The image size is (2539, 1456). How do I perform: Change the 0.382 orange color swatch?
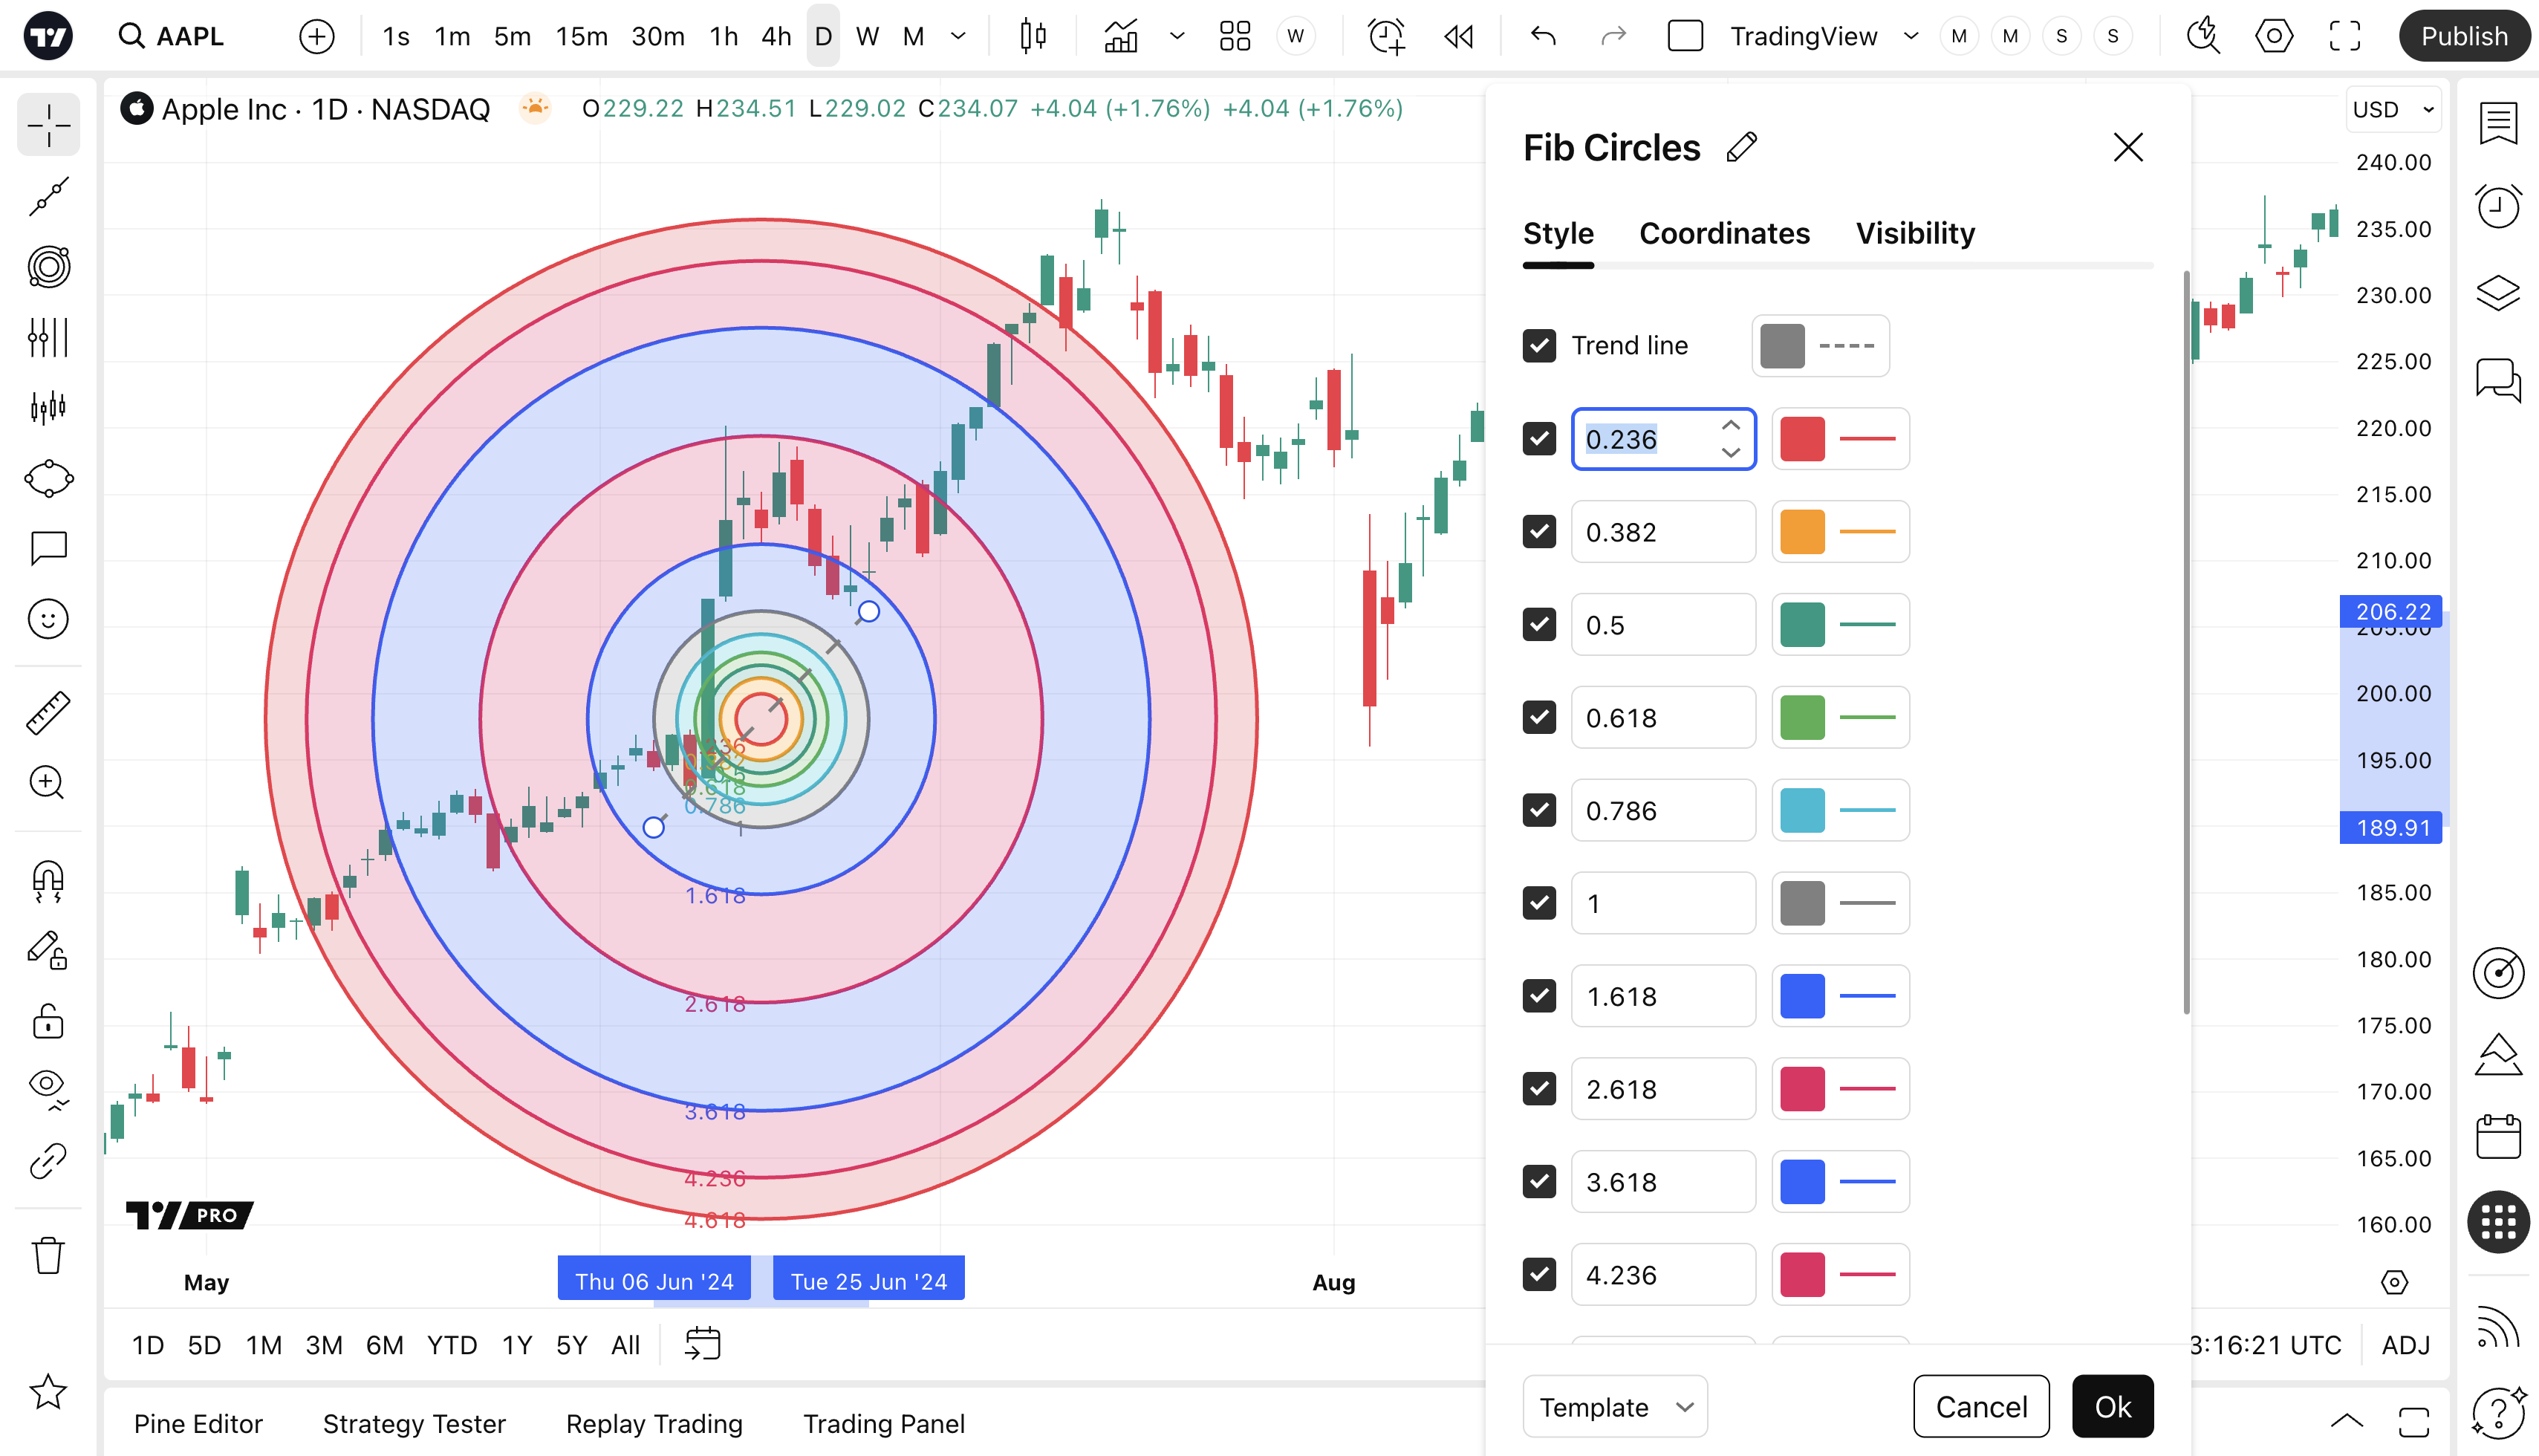point(1802,532)
